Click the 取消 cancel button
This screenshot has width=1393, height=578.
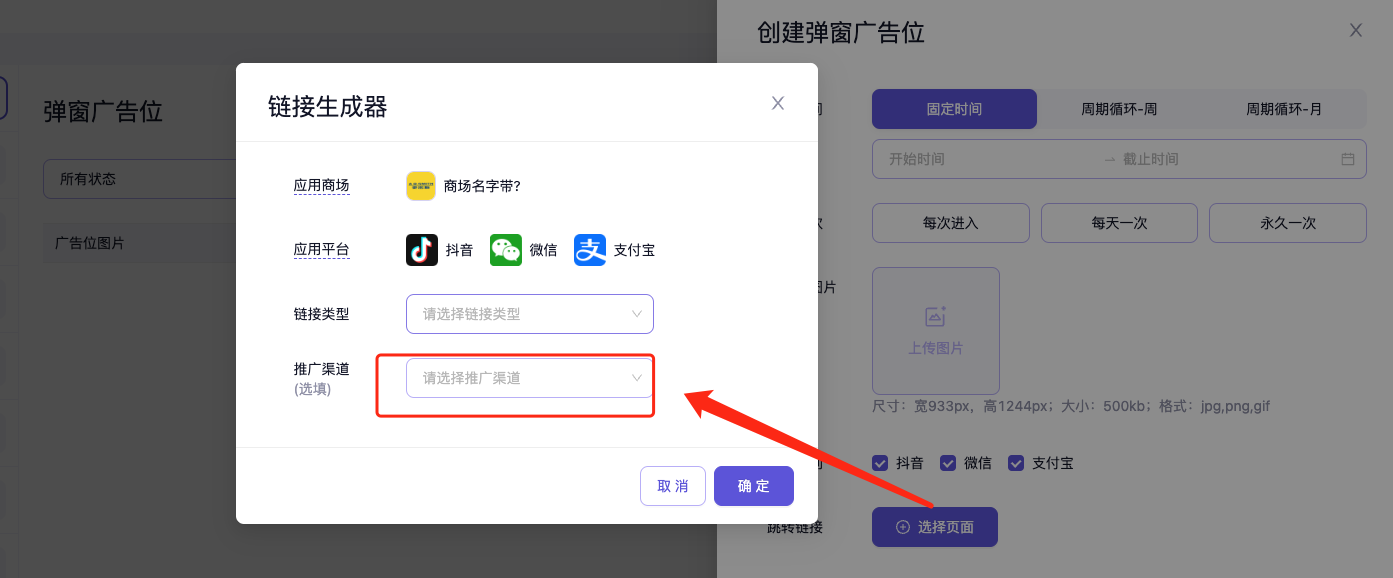click(673, 486)
